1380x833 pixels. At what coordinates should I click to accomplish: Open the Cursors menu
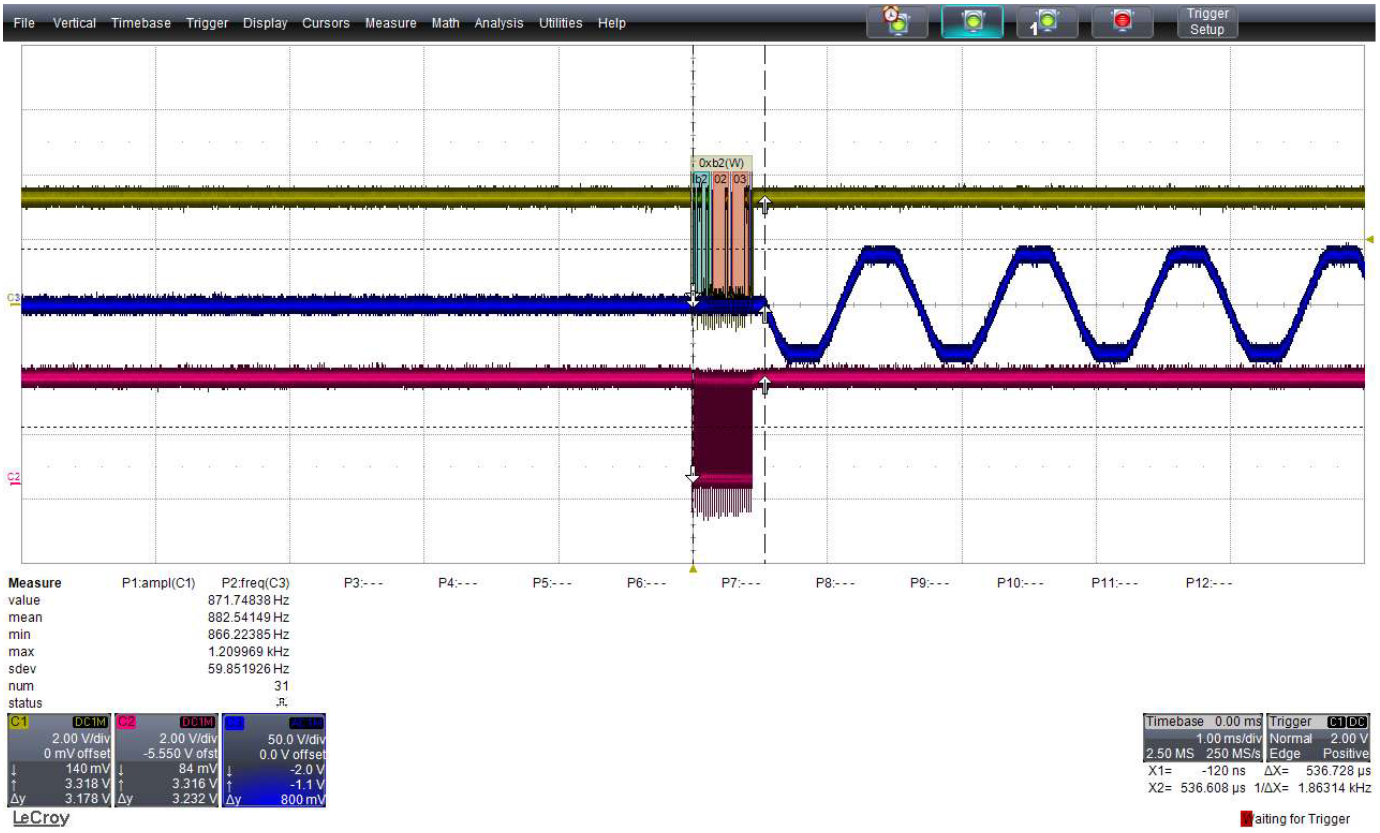326,23
